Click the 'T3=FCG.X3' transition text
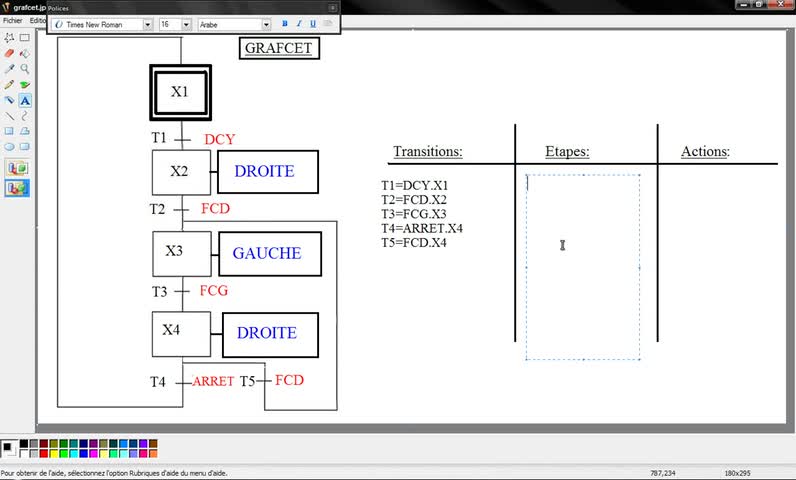Viewport: 796px width, 480px height. [x=414, y=214]
